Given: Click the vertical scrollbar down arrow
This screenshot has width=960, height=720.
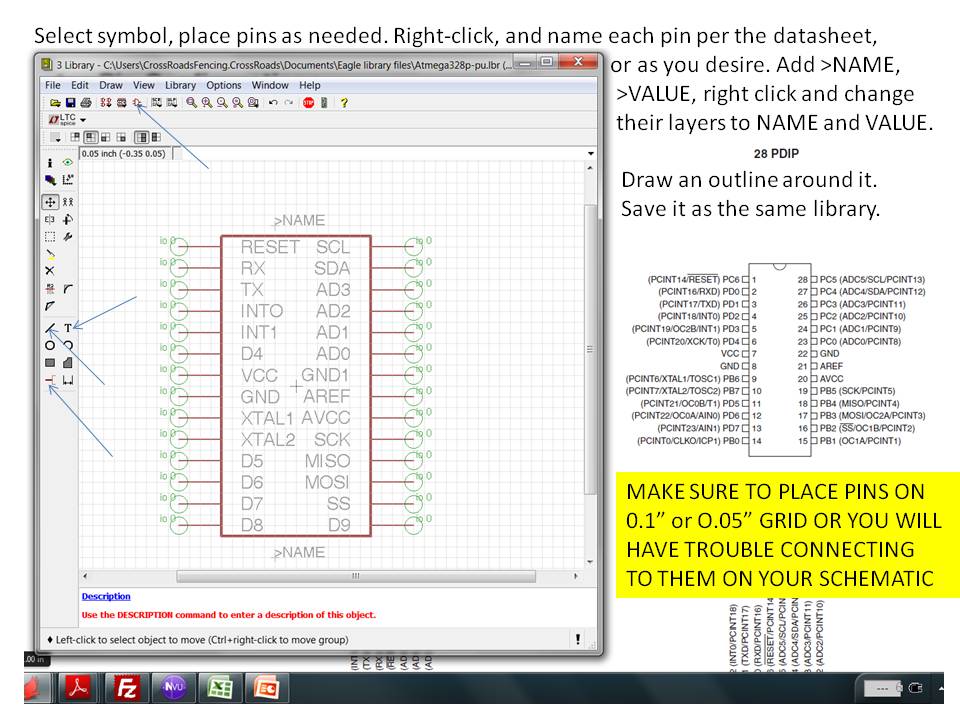Looking at the screenshot, I should 590,561.
